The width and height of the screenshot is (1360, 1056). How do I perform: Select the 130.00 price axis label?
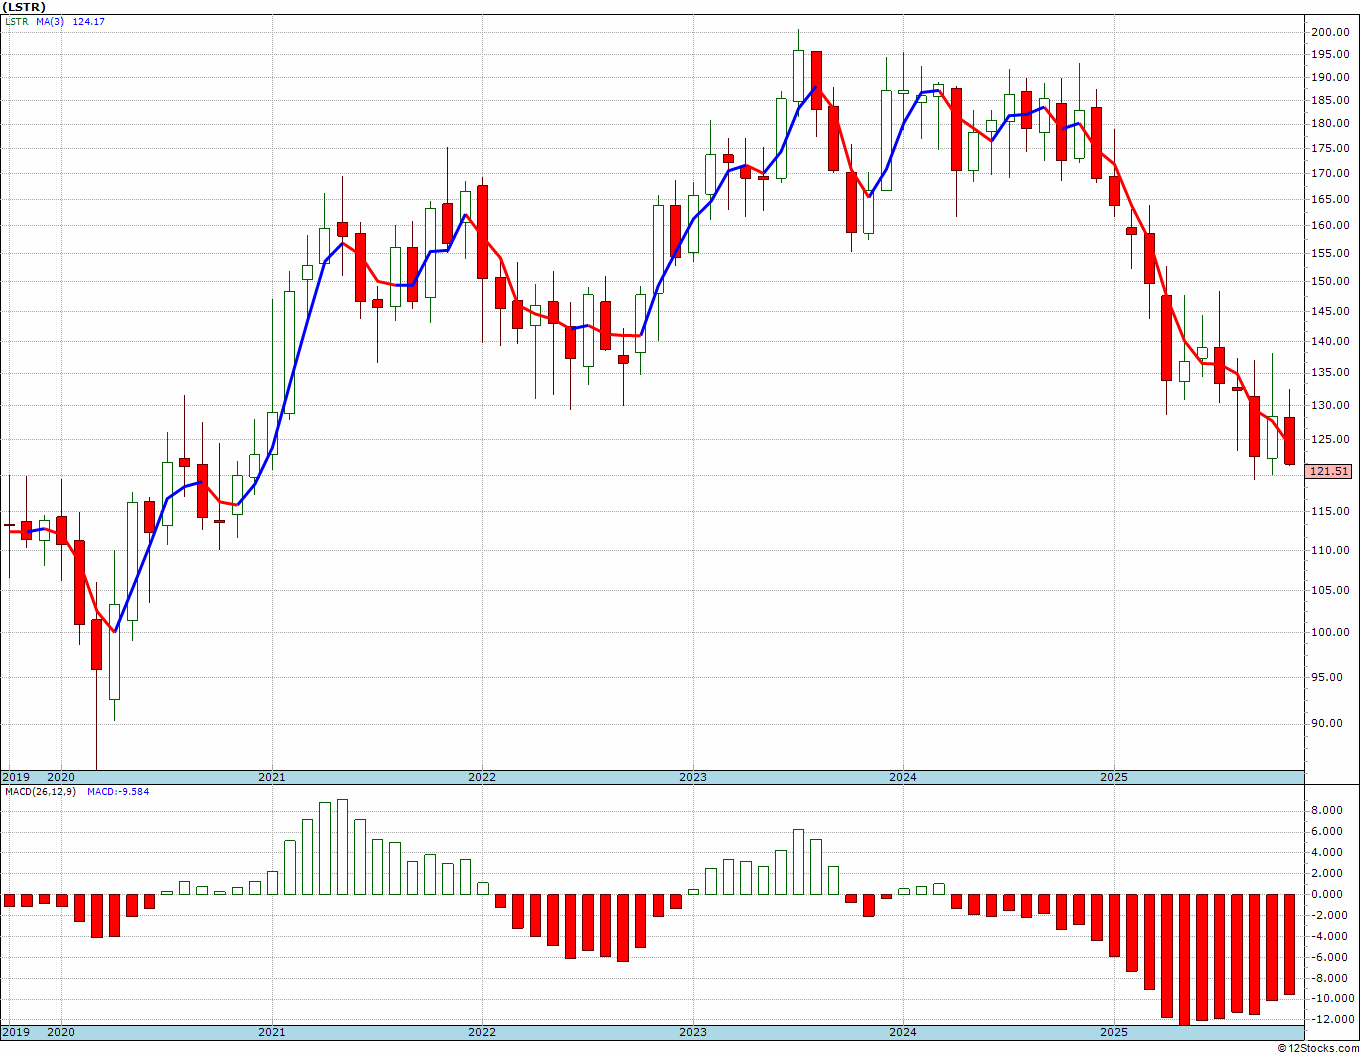(1330, 405)
